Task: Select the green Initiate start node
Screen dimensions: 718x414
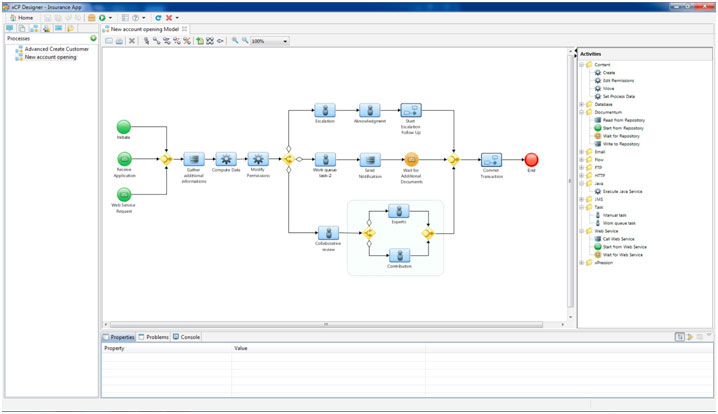Action: click(x=124, y=127)
